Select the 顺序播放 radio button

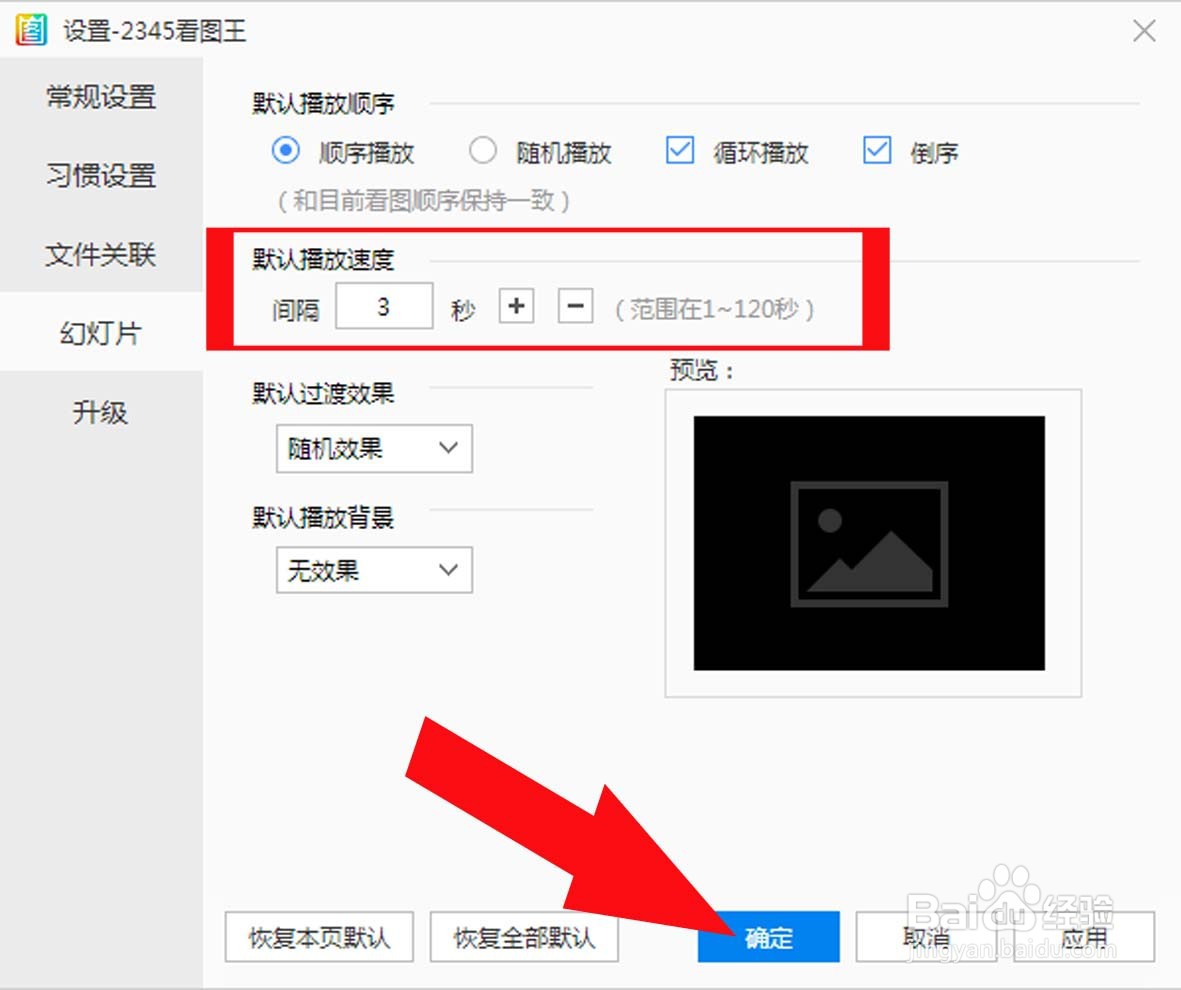(285, 151)
